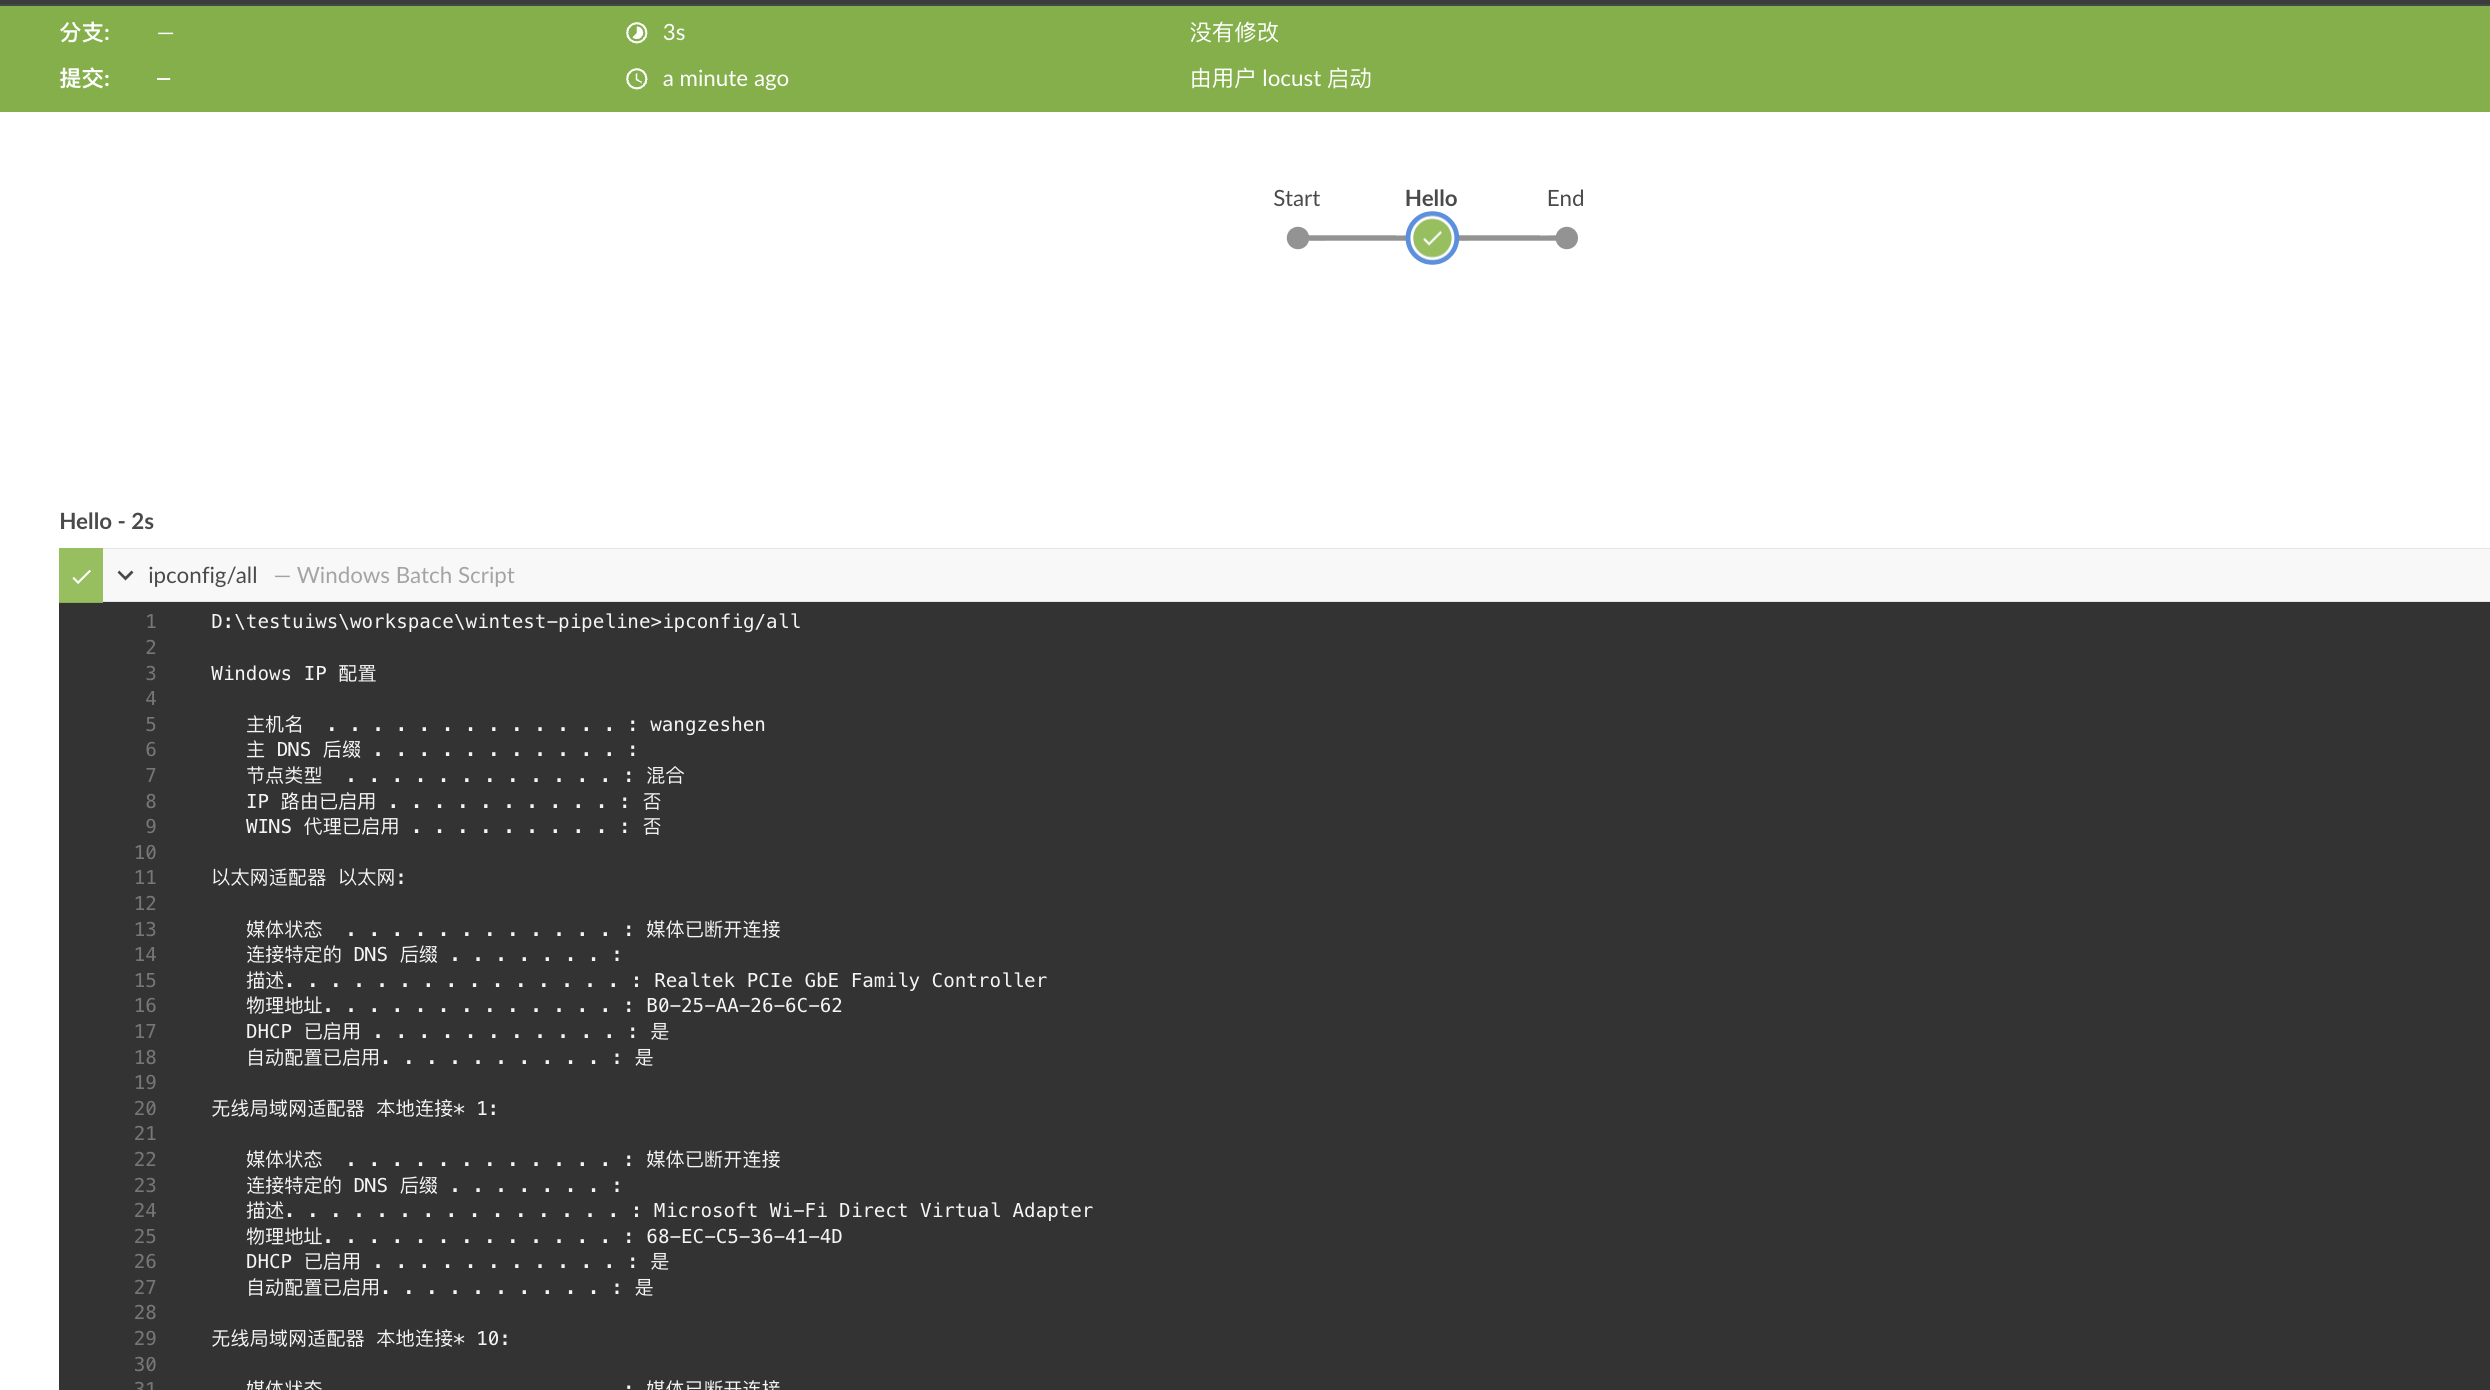Viewport: 2490px width, 1390px height.
Task: Click the green success checkmark for ipconfig/all step
Action: tap(81, 576)
